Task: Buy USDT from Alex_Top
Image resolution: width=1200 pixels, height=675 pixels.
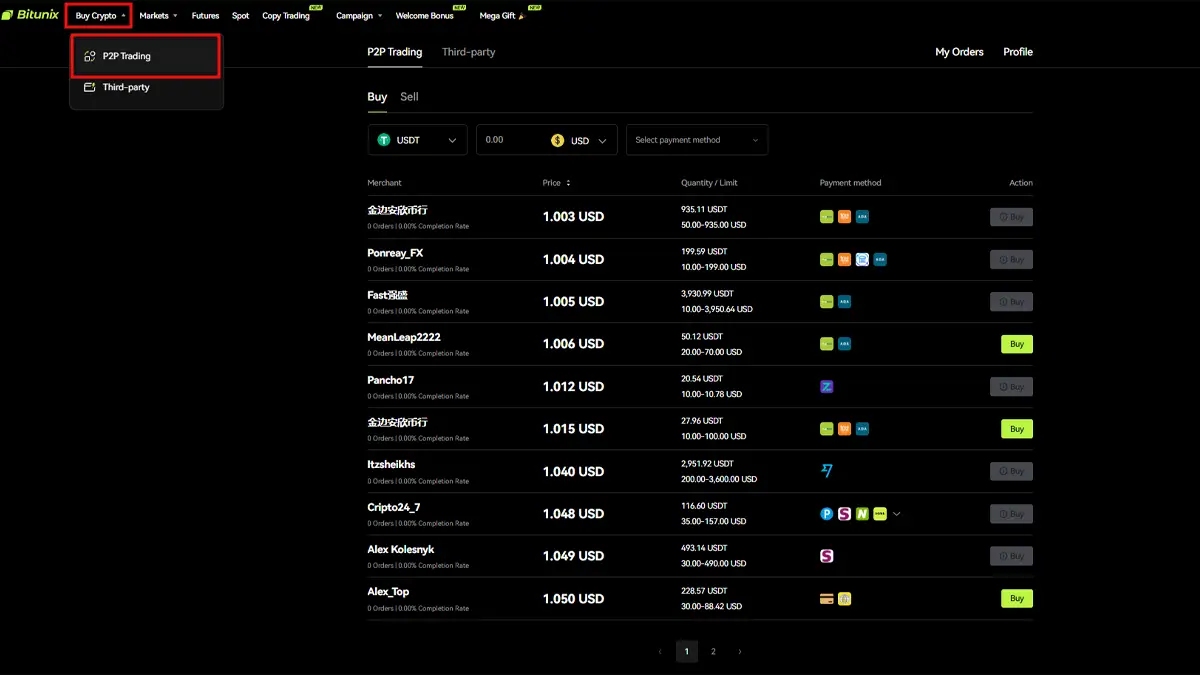Action: (1017, 599)
